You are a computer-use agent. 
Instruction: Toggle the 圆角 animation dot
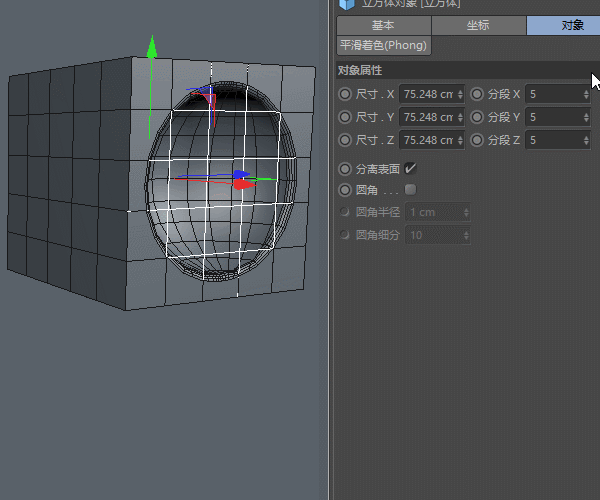(345, 190)
